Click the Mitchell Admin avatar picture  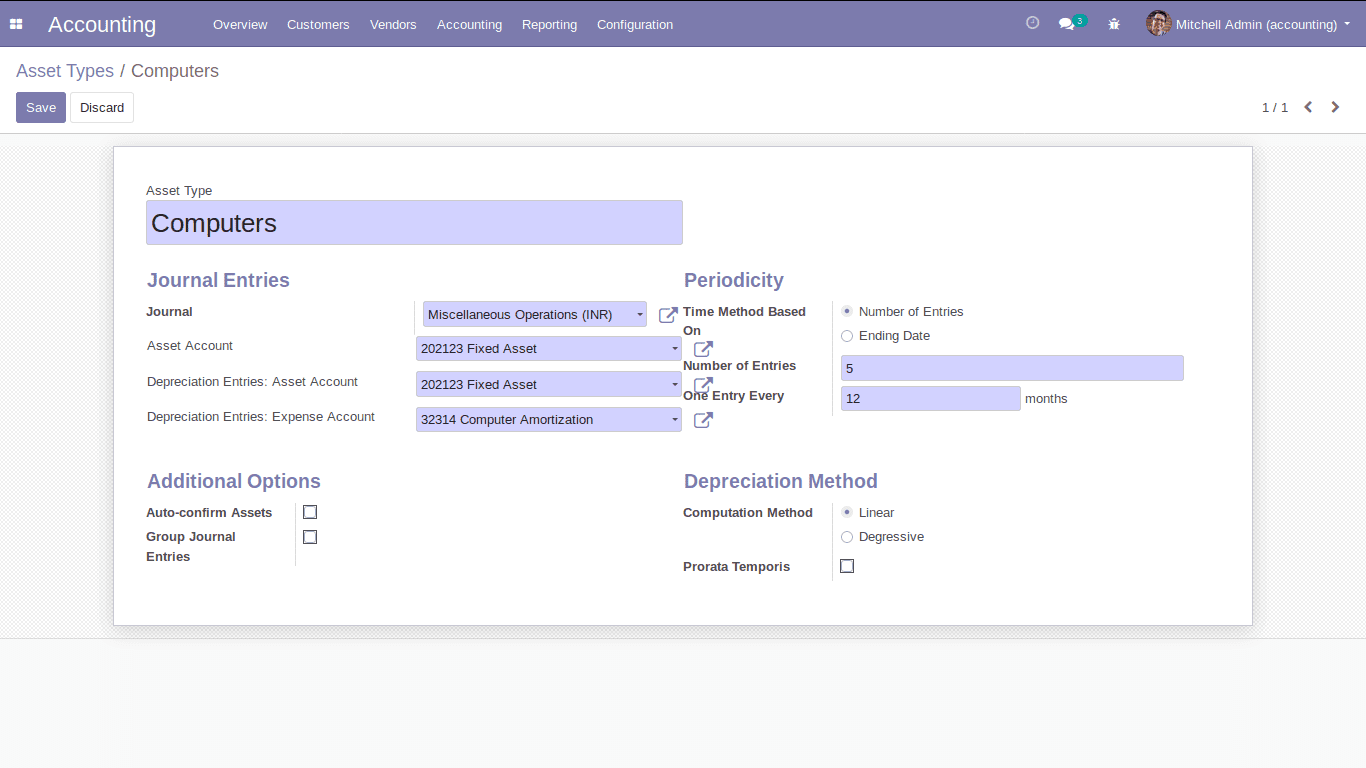pos(1158,24)
